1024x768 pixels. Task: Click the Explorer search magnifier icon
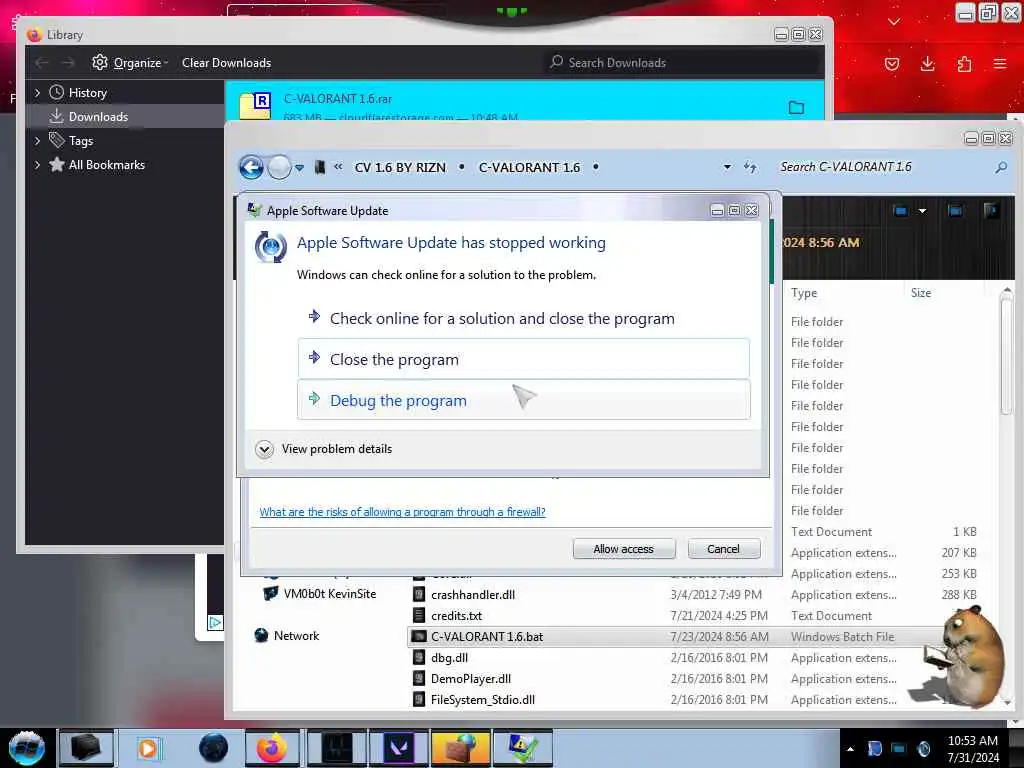(x=1000, y=168)
